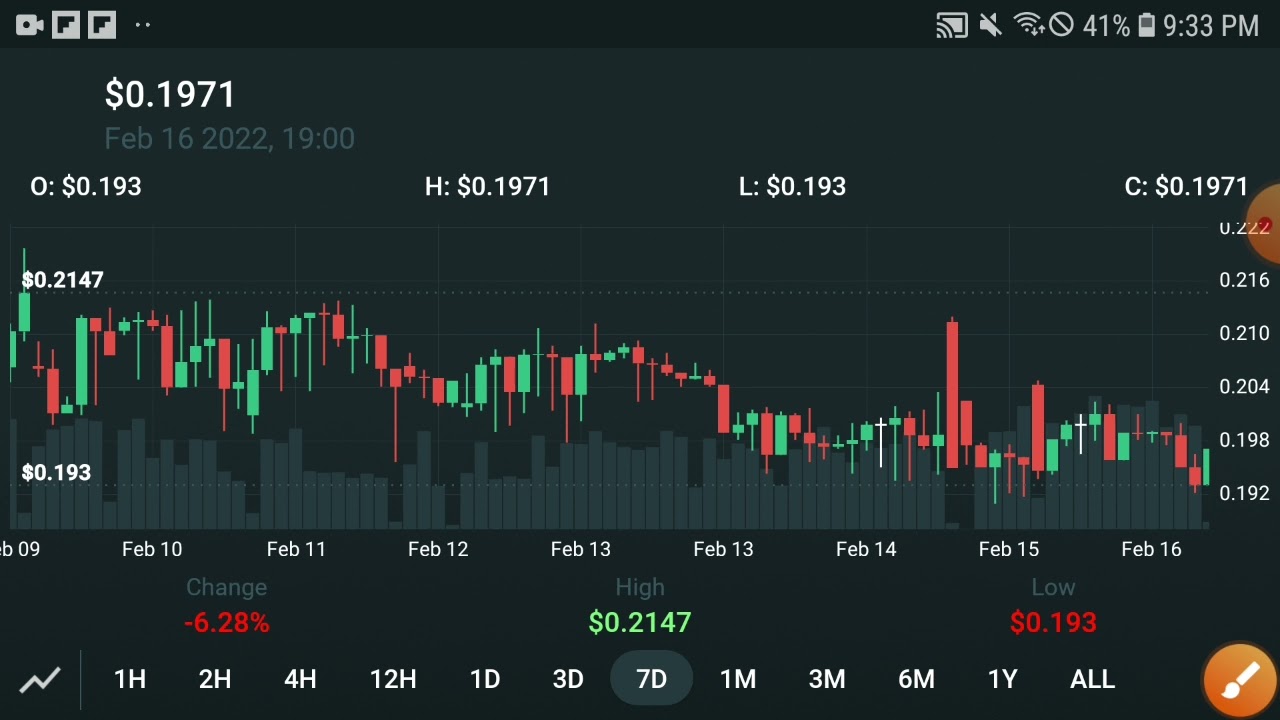Show the ALL time range
The height and width of the screenshot is (720, 1280).
1092,680
